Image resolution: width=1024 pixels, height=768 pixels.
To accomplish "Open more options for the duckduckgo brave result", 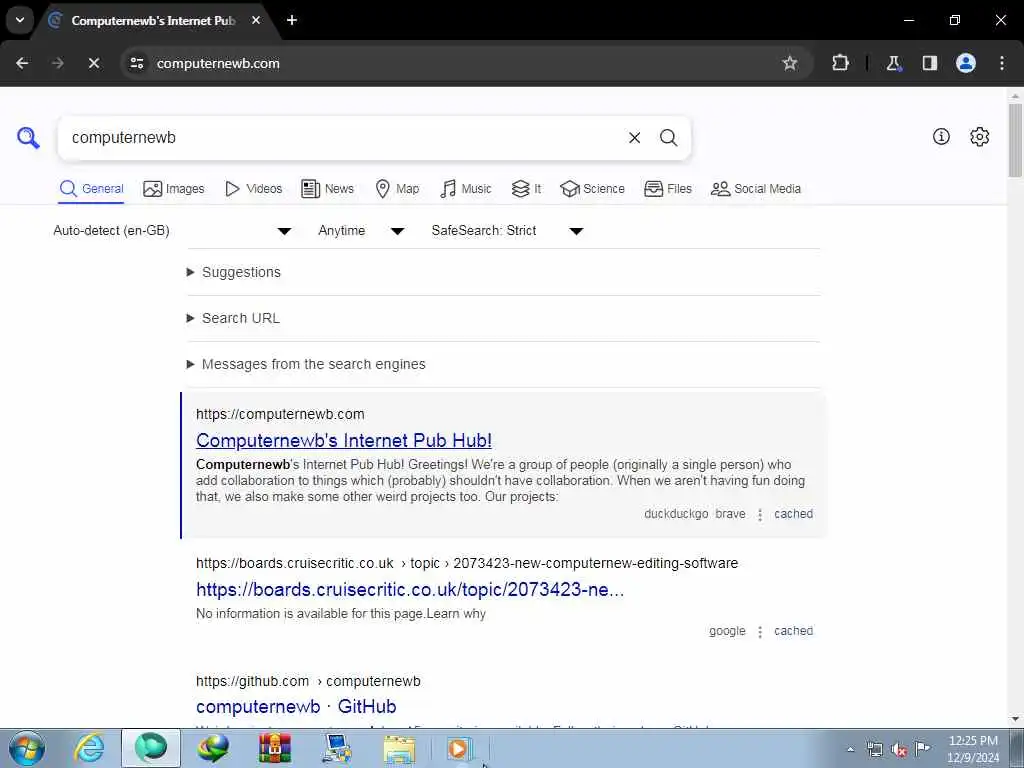I will [760, 515].
